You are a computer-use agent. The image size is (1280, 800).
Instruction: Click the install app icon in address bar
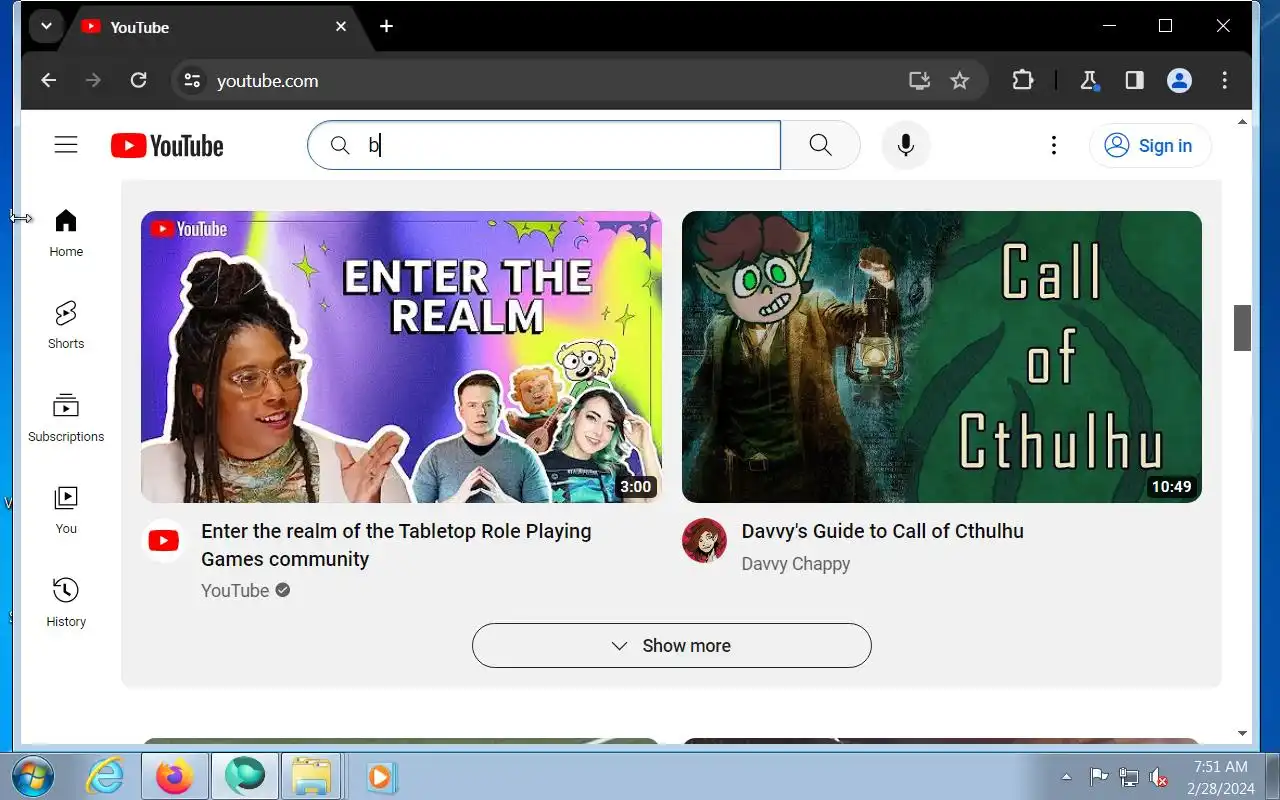(x=919, y=81)
